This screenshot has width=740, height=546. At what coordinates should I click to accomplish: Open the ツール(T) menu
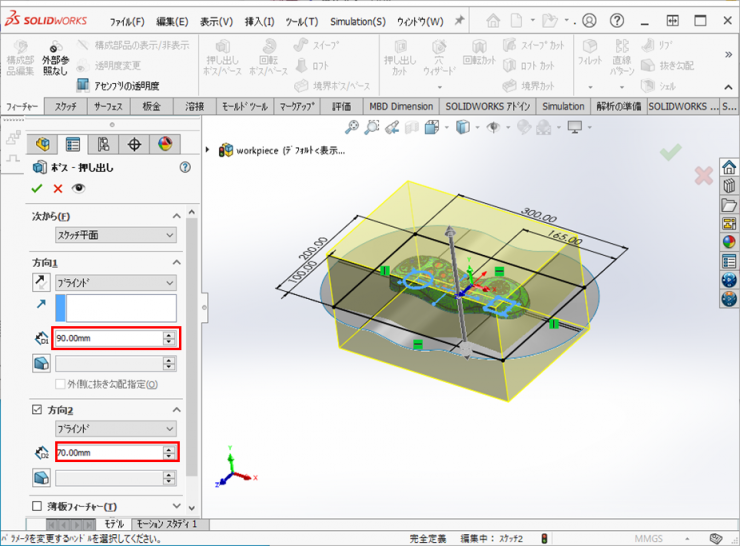click(x=302, y=21)
